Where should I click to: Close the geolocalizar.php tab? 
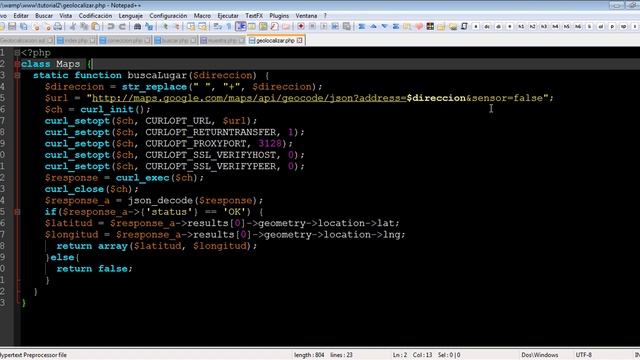300,40
